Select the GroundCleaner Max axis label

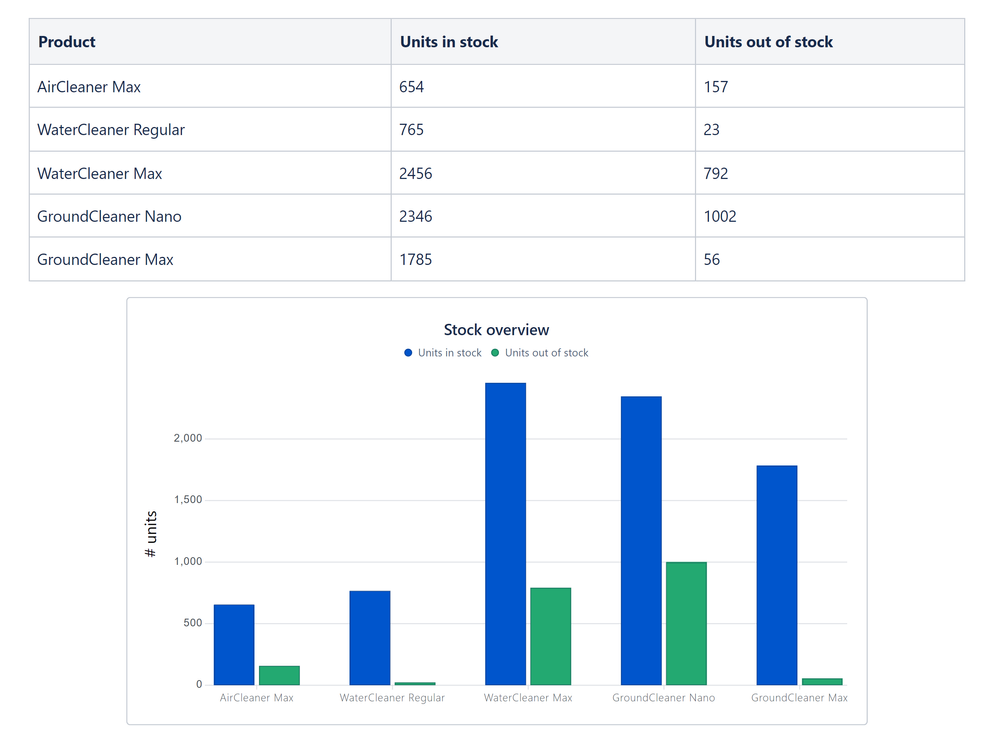click(x=798, y=697)
